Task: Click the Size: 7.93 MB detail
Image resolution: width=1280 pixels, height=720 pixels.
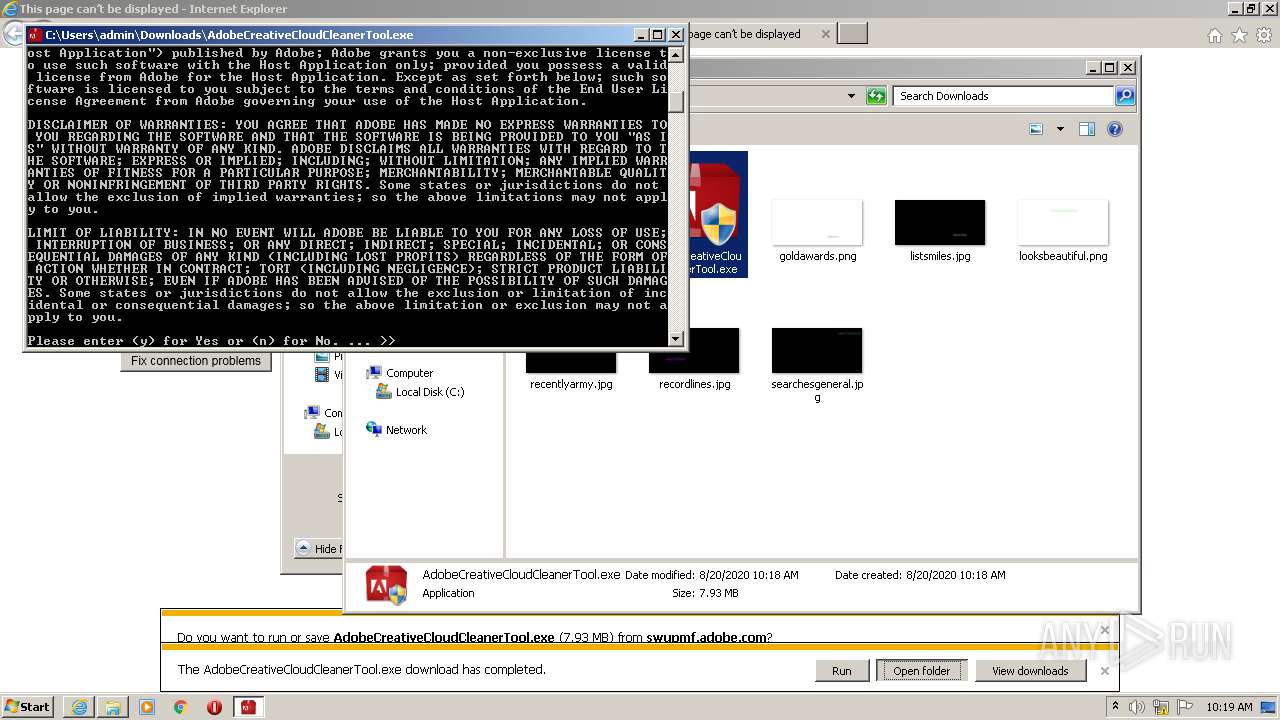Action: (x=705, y=593)
